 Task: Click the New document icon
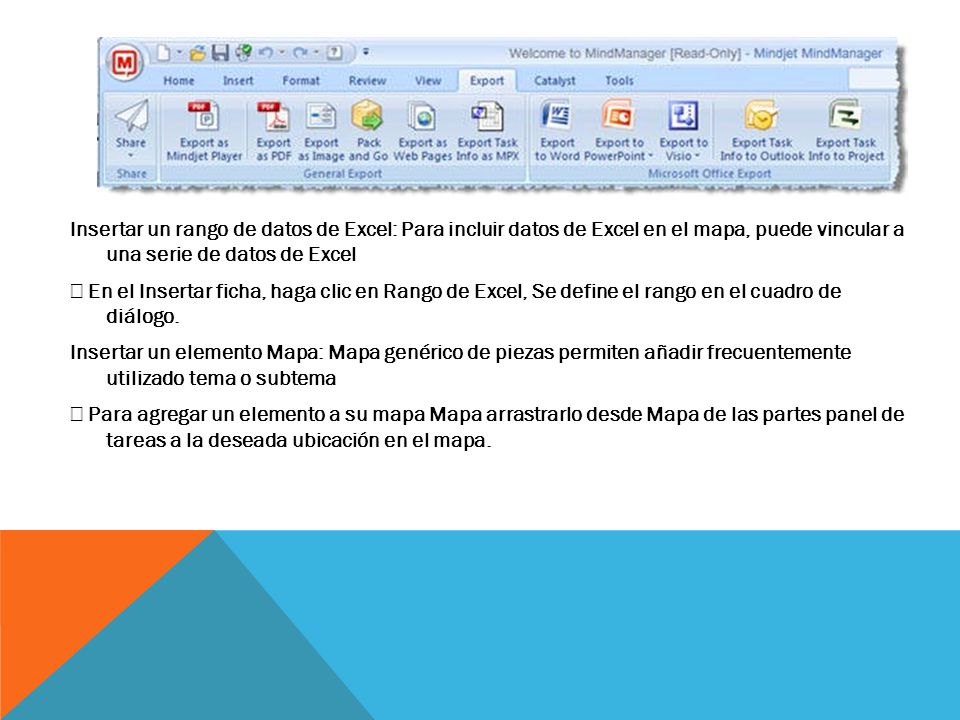[x=163, y=53]
